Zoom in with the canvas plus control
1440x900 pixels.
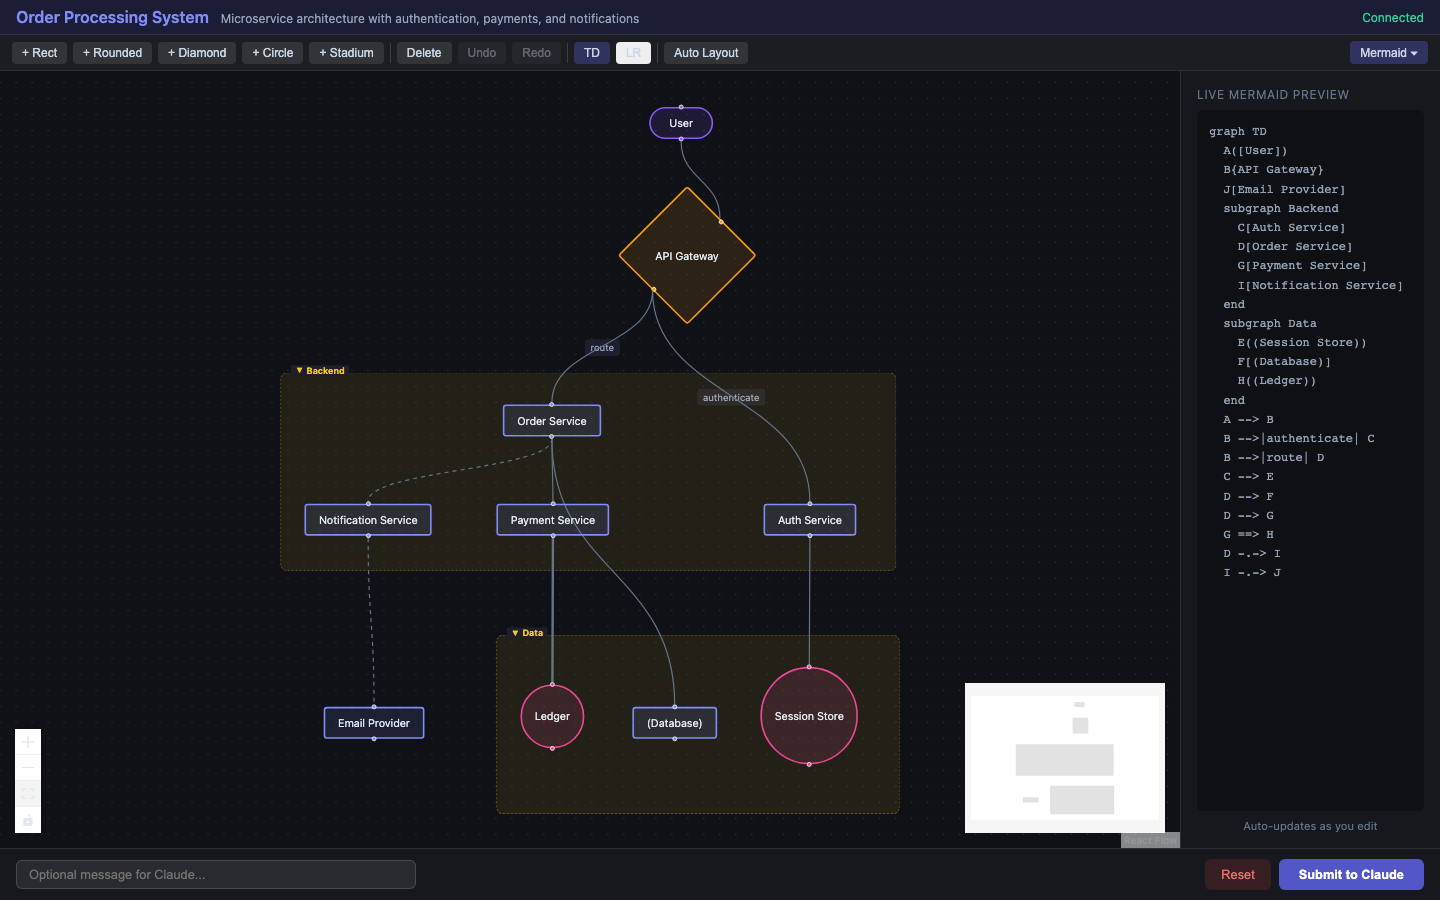coord(28,742)
